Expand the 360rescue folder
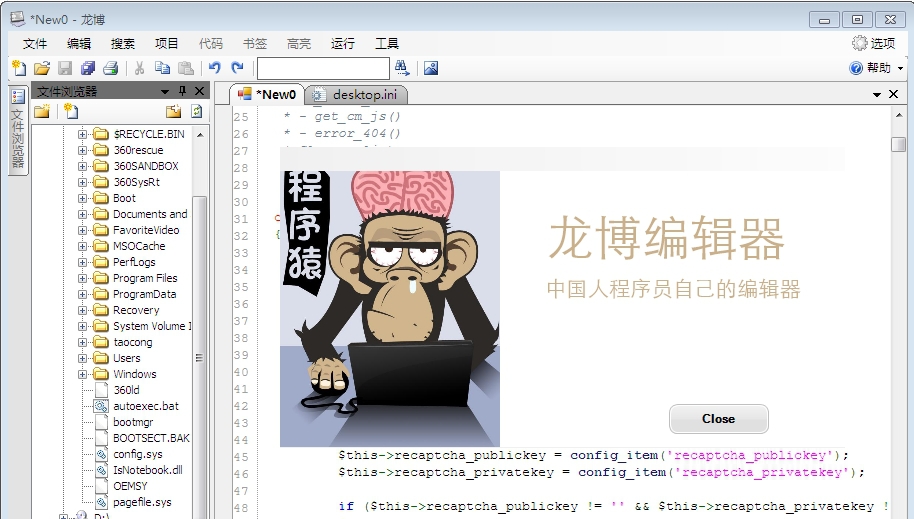Viewport: 914px width, 519px height. pos(82,150)
